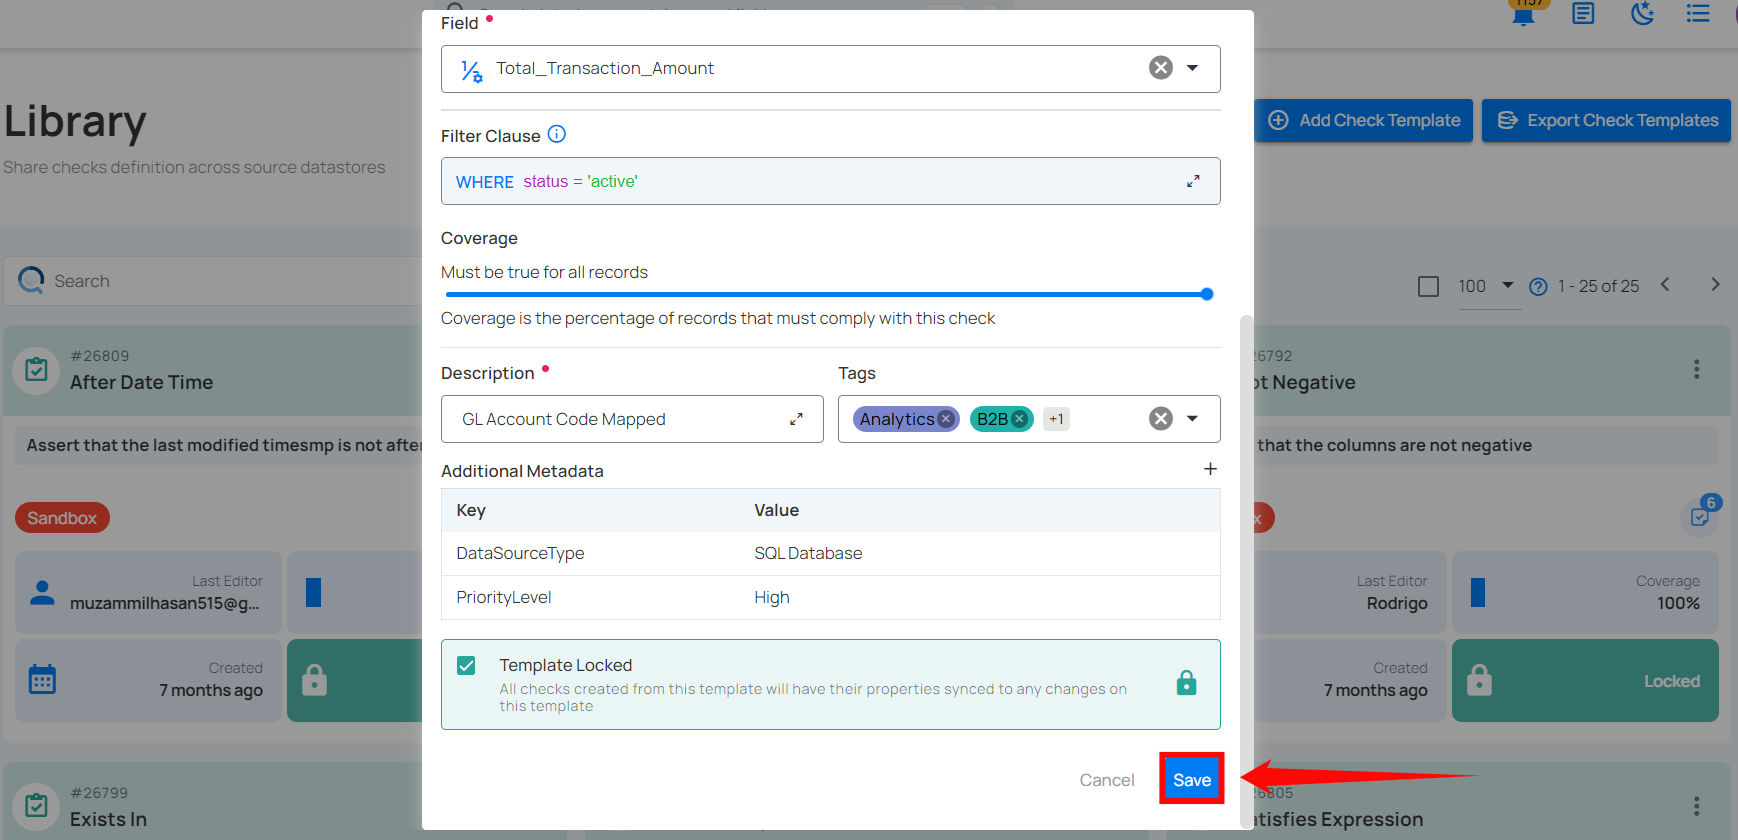
Task: Expand the Description text field
Action: point(796,419)
